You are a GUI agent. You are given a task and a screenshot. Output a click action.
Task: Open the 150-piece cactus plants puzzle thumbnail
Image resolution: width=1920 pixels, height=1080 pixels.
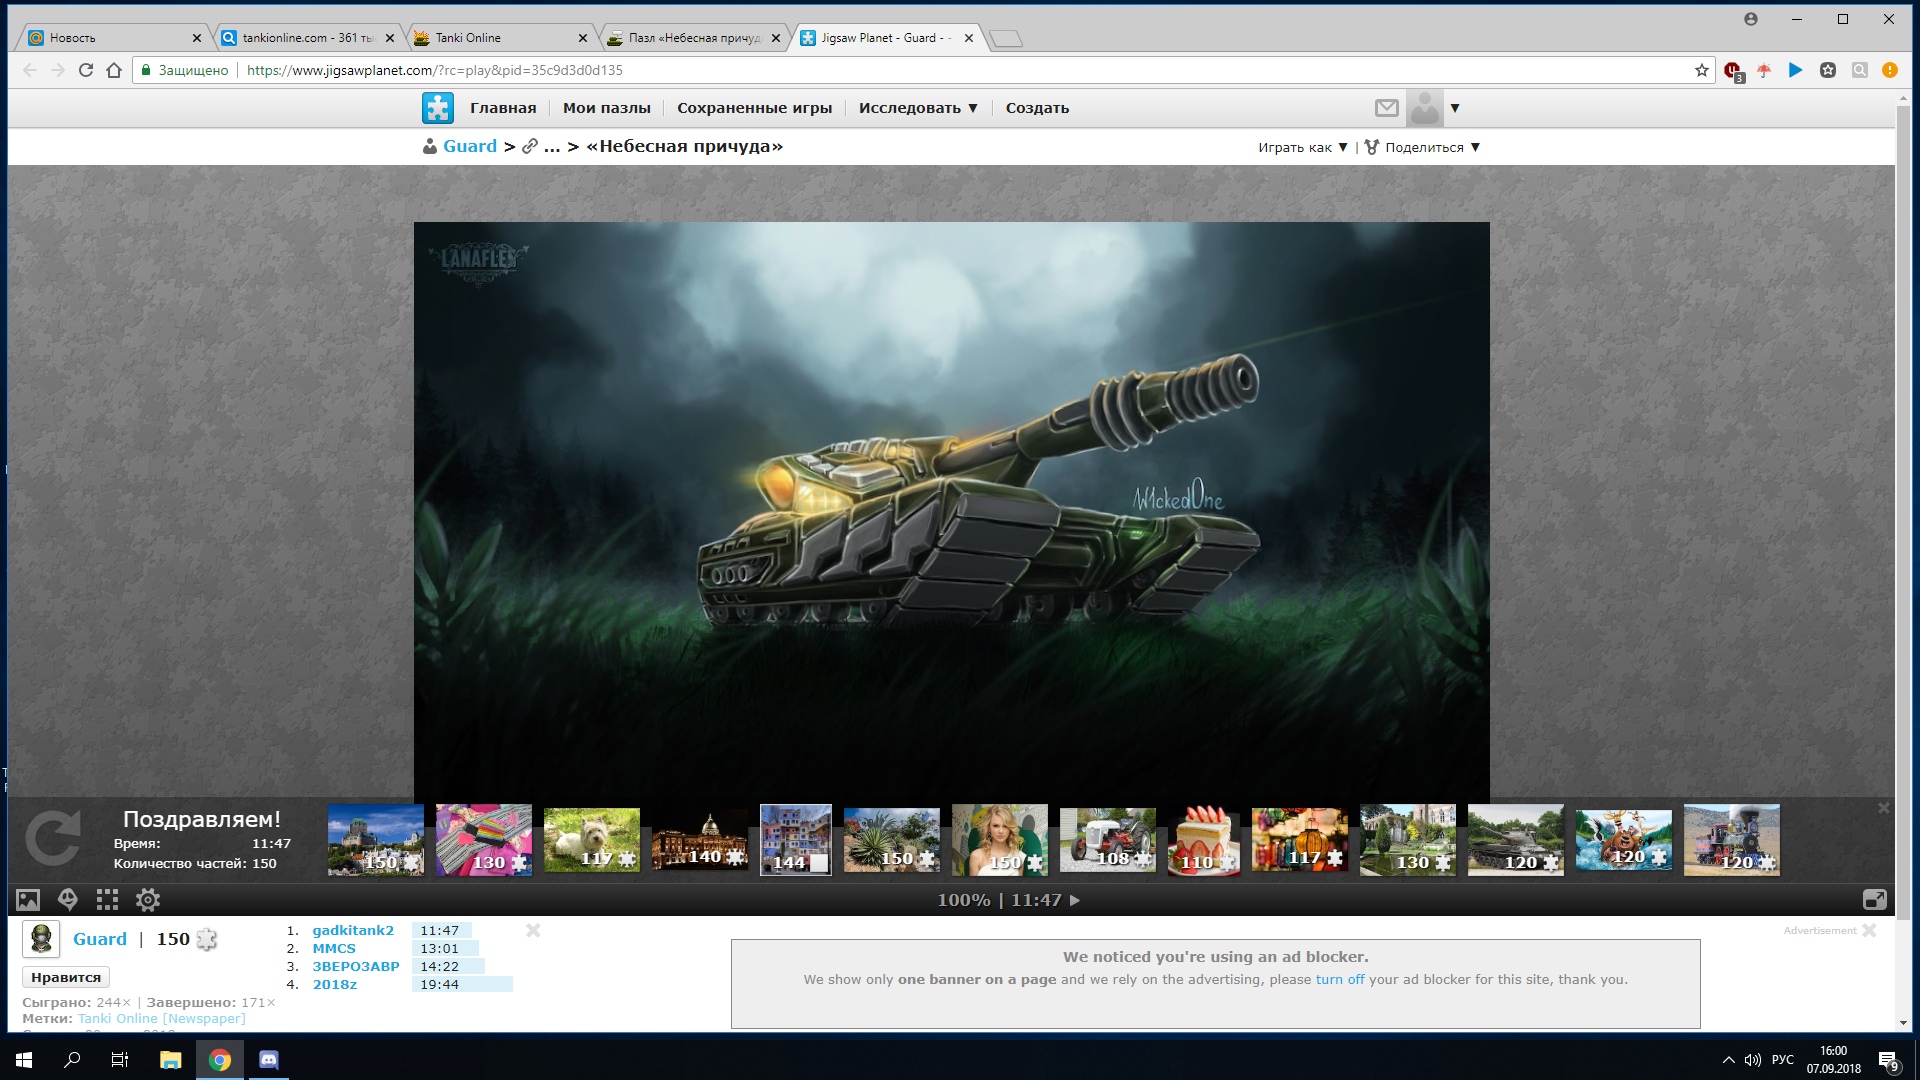pyautogui.click(x=892, y=840)
